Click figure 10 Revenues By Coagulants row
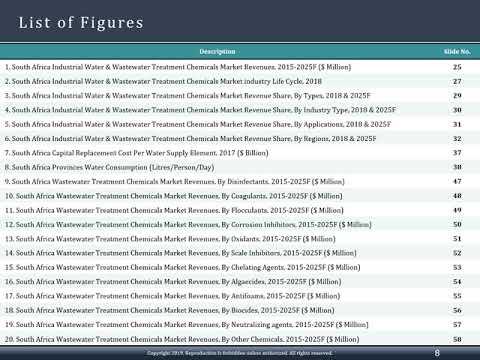 coord(174,196)
